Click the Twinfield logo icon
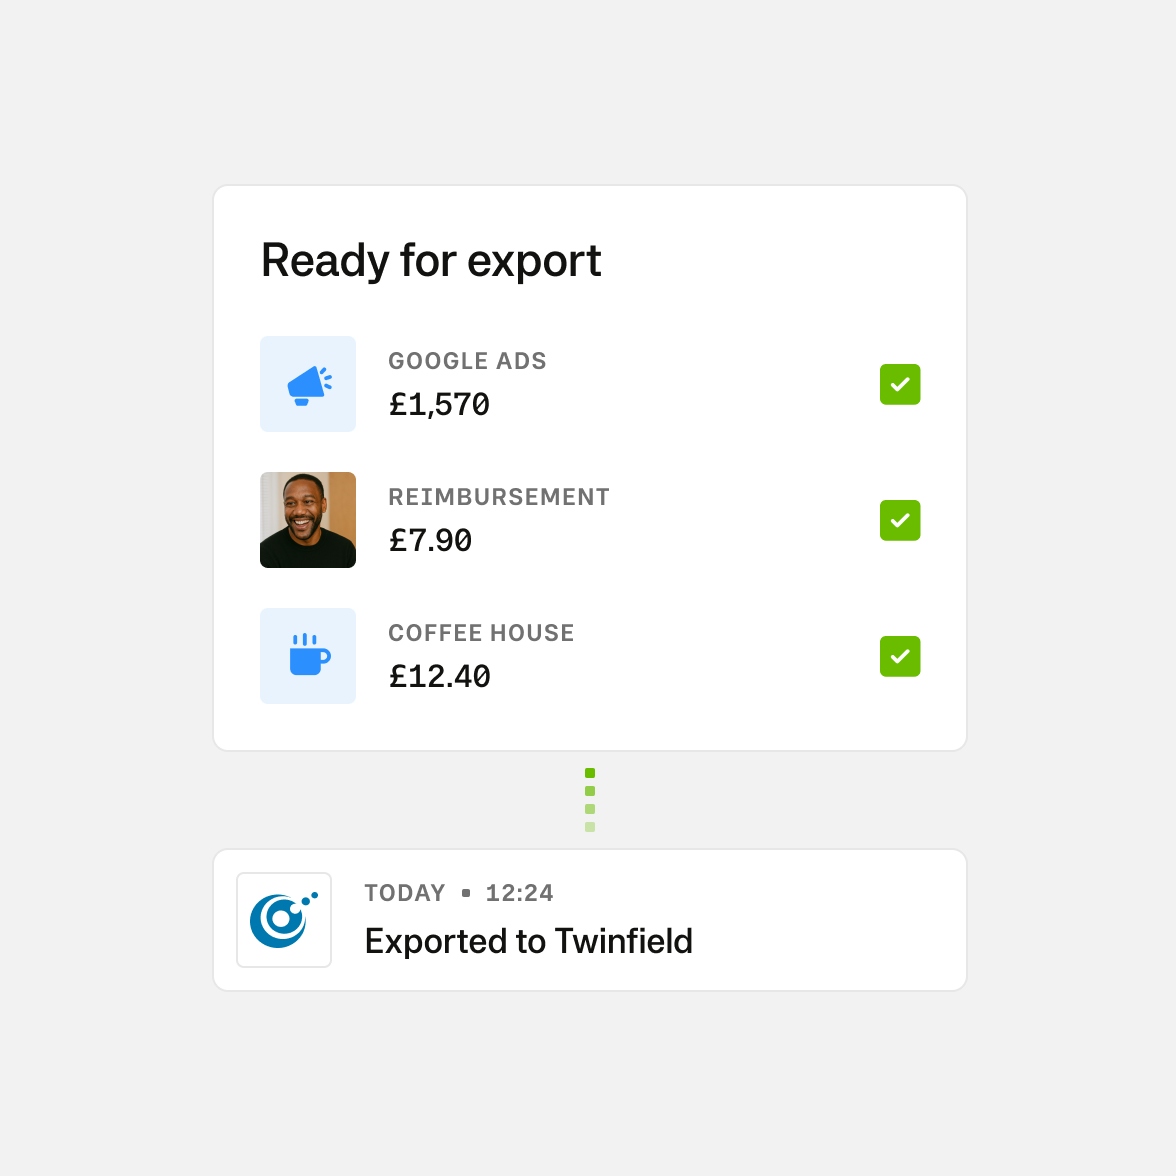 click(284, 920)
